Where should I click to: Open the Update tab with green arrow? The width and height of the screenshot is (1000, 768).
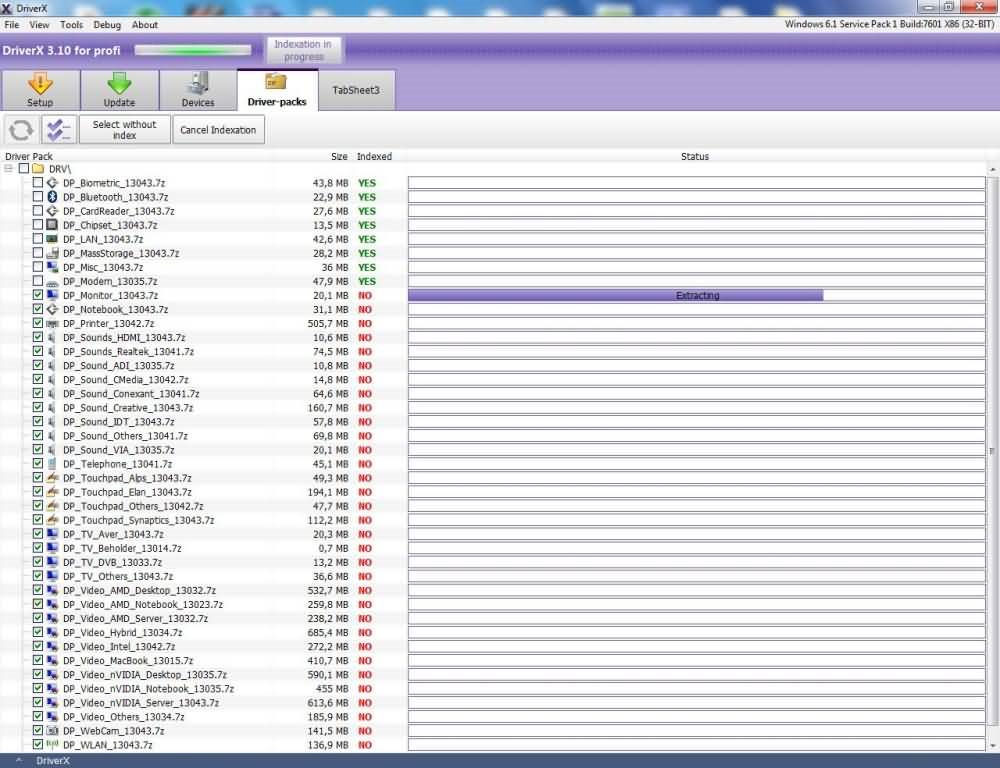pos(119,90)
